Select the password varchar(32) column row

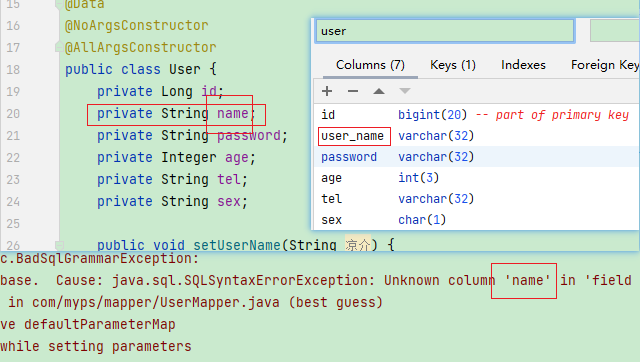point(476,157)
